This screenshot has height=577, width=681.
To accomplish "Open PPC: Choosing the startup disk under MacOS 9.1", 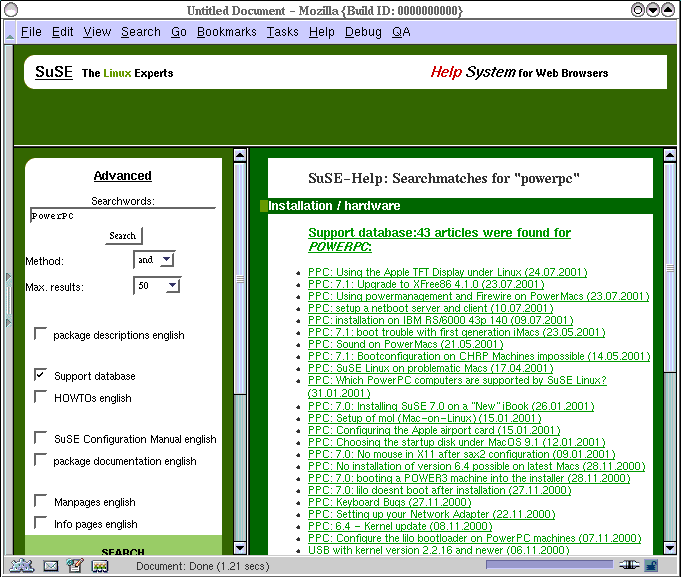I will [456, 442].
